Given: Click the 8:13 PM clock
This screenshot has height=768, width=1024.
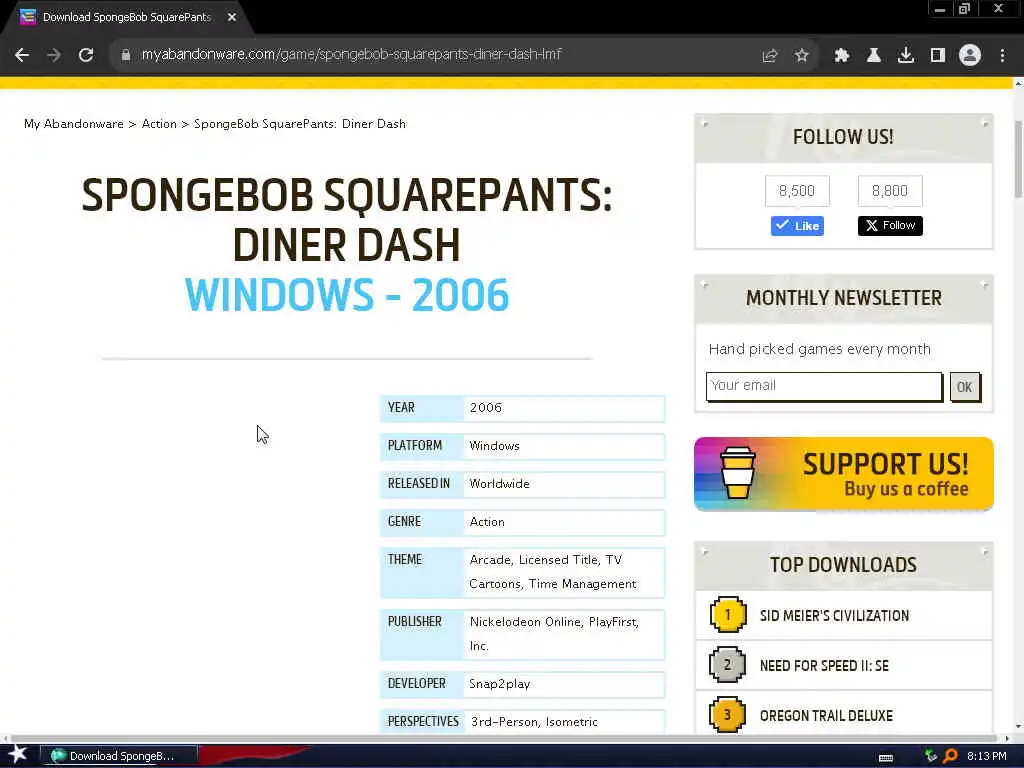Looking at the screenshot, I should (986, 756).
